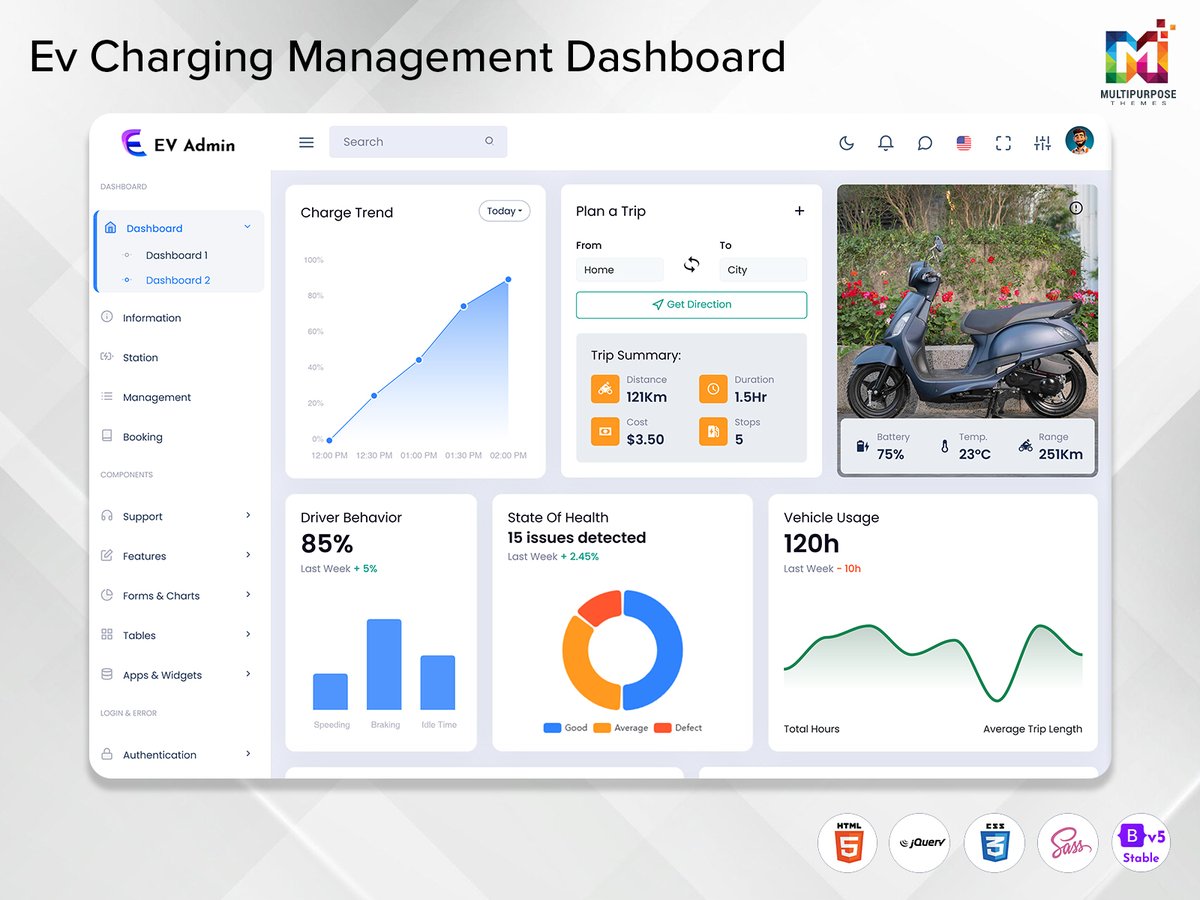
Task: Expand the Tables menu chevron
Action: click(248, 634)
